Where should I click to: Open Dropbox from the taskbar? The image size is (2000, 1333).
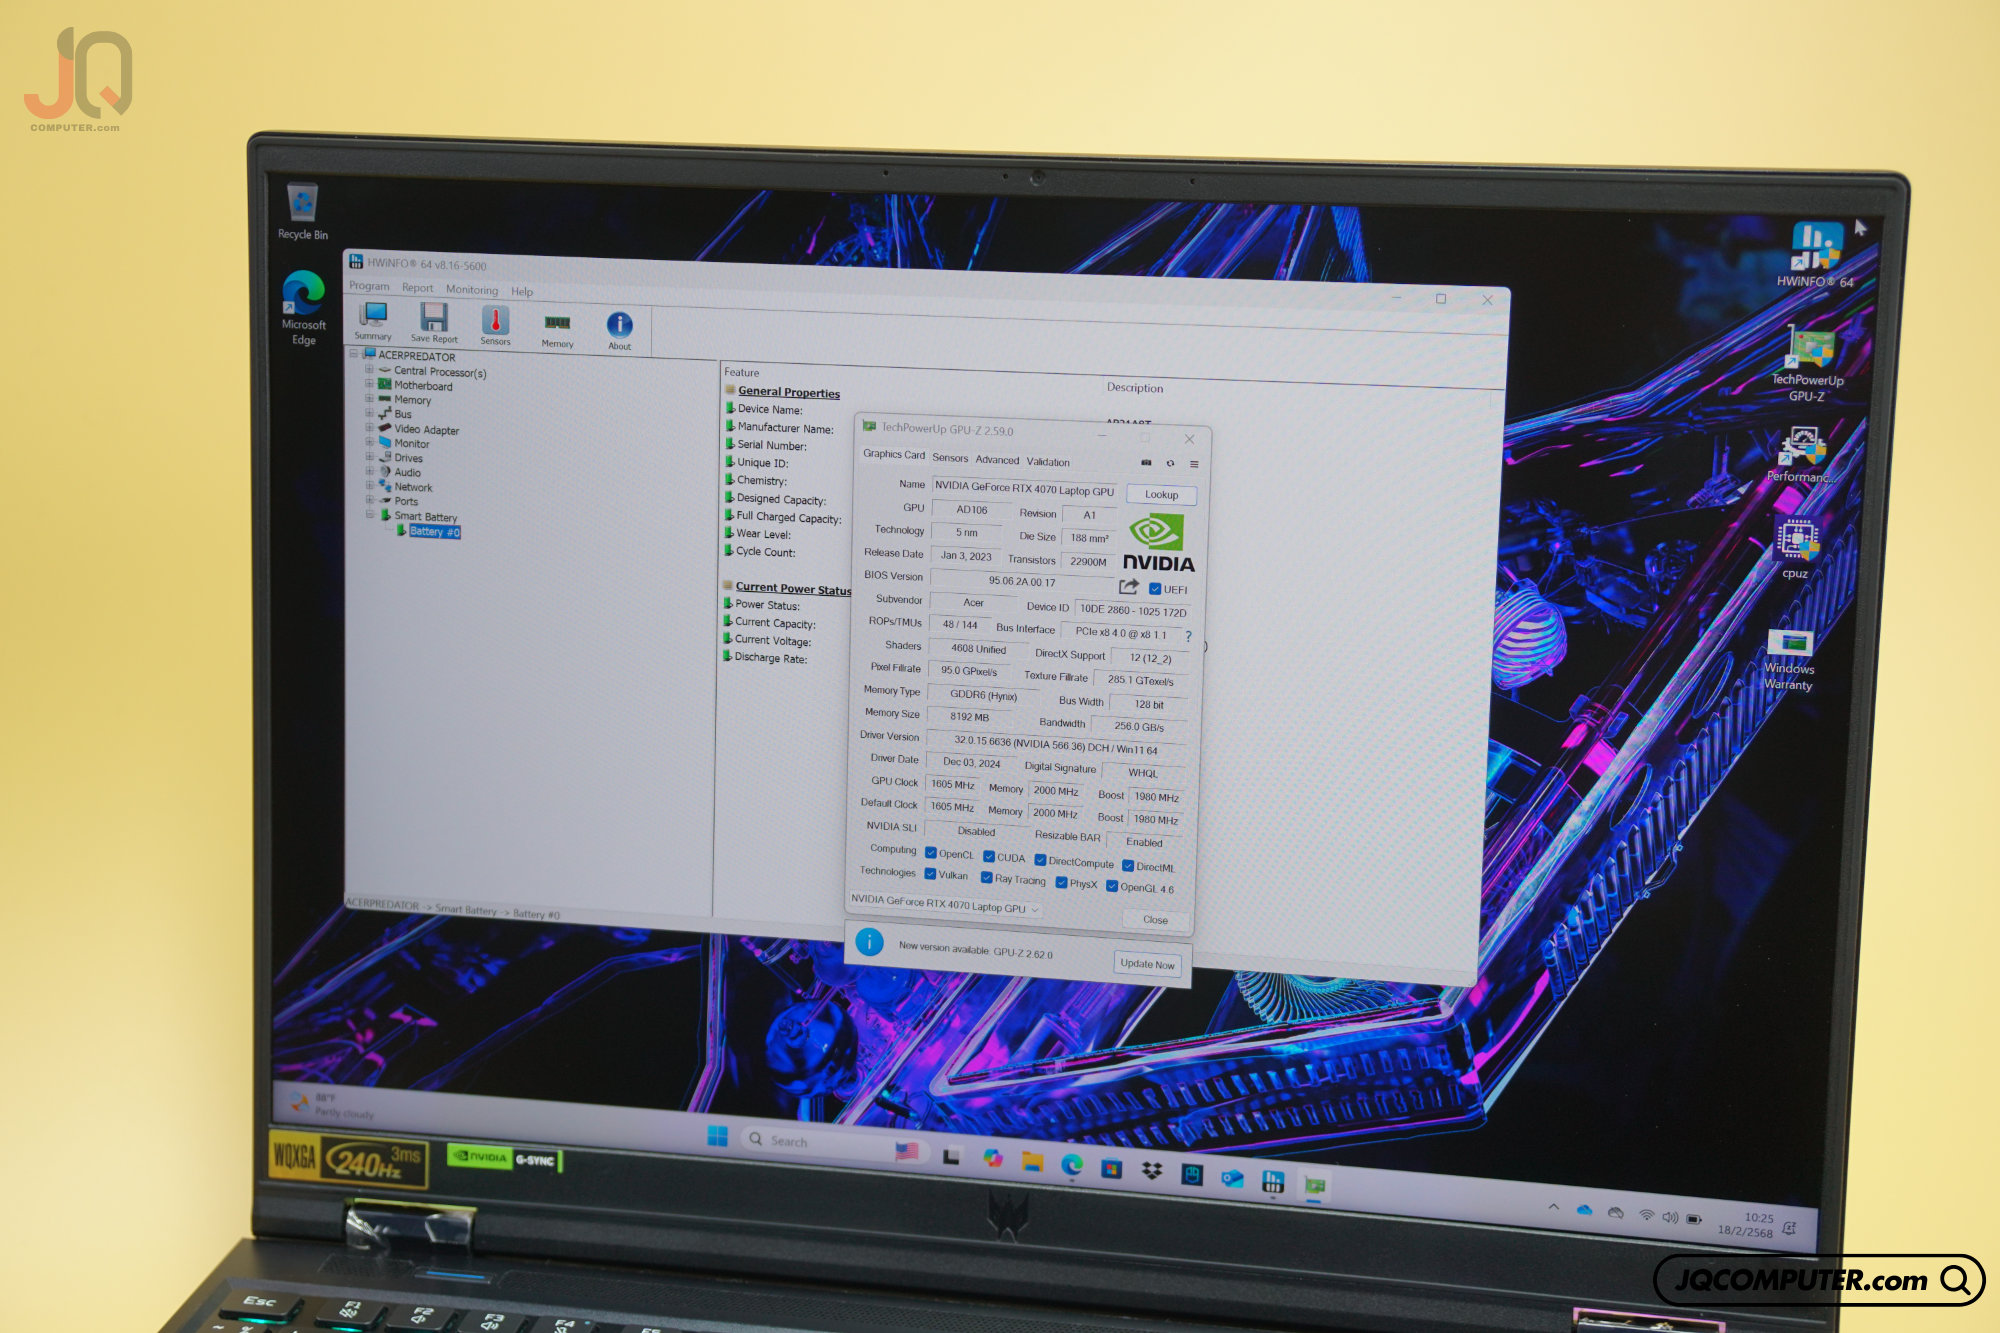1152,1170
